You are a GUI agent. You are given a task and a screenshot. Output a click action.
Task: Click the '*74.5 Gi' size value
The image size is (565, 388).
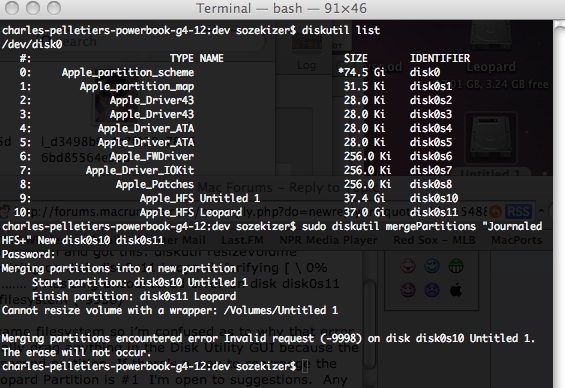click(362, 72)
